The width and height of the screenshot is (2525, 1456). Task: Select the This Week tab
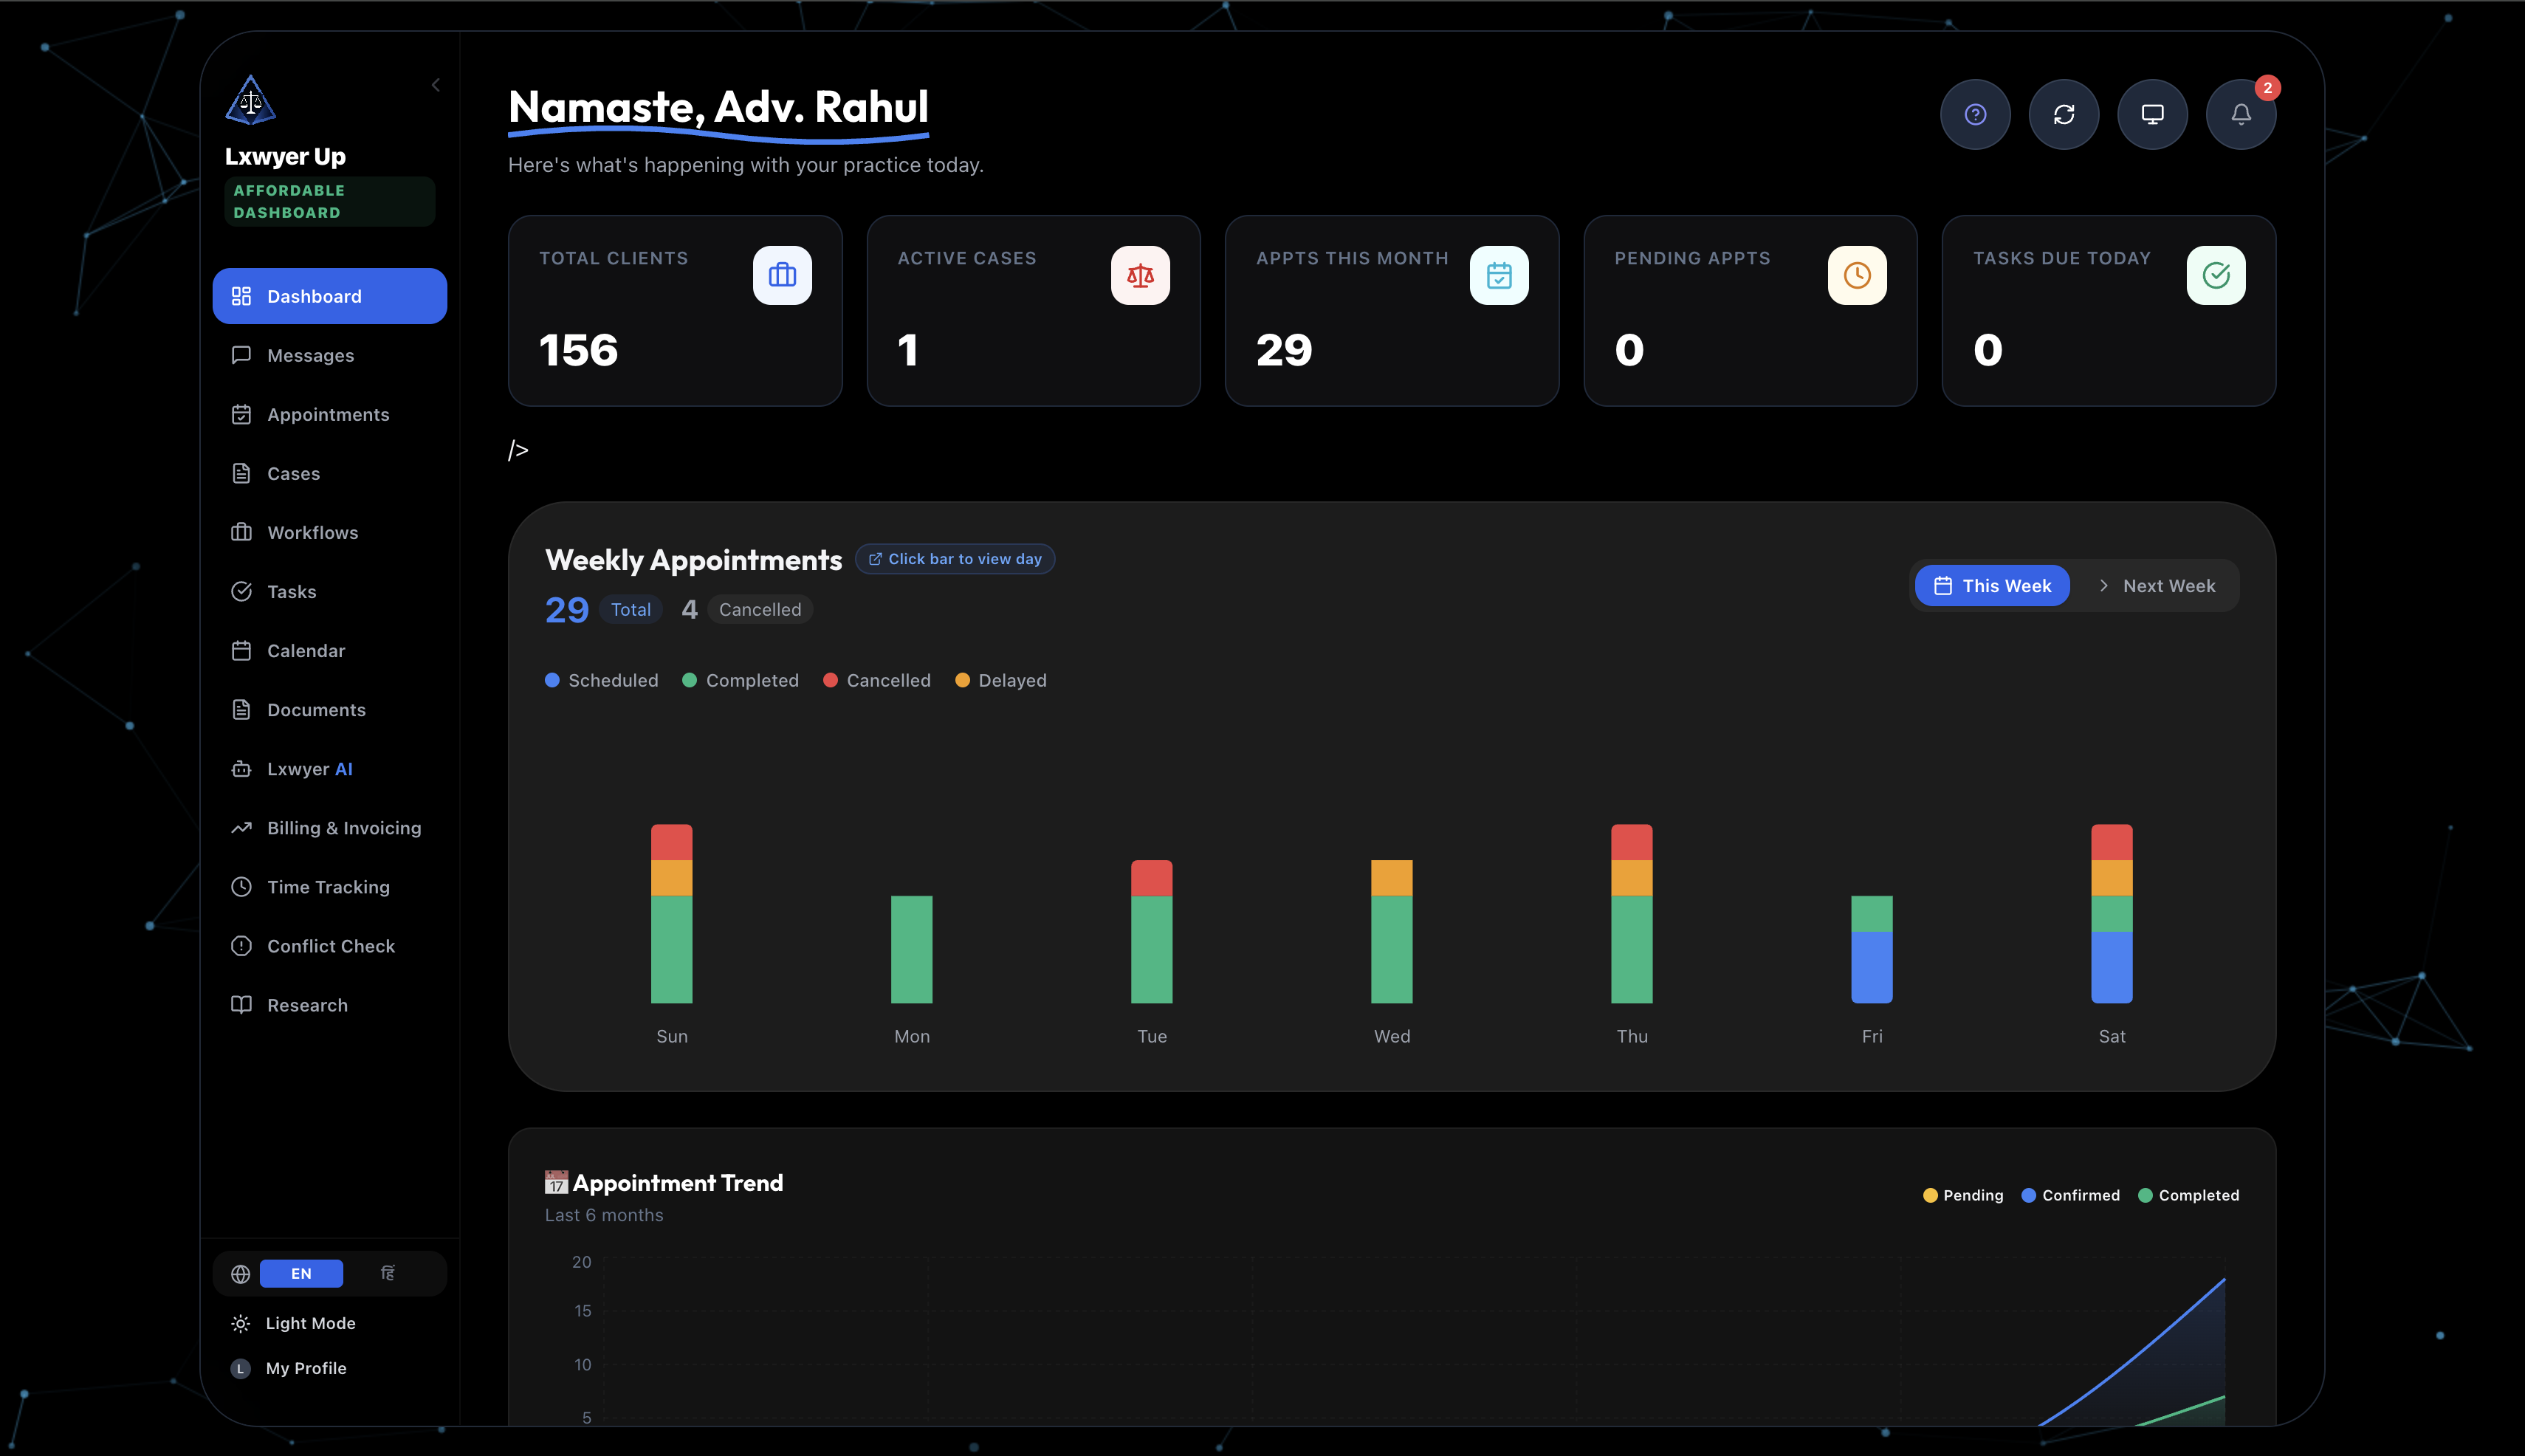pos(1992,586)
